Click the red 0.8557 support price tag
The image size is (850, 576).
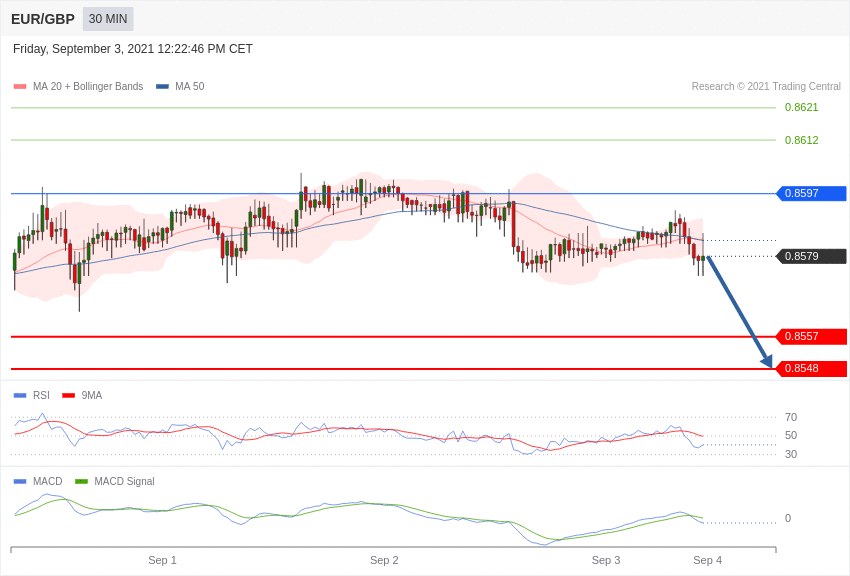812,336
